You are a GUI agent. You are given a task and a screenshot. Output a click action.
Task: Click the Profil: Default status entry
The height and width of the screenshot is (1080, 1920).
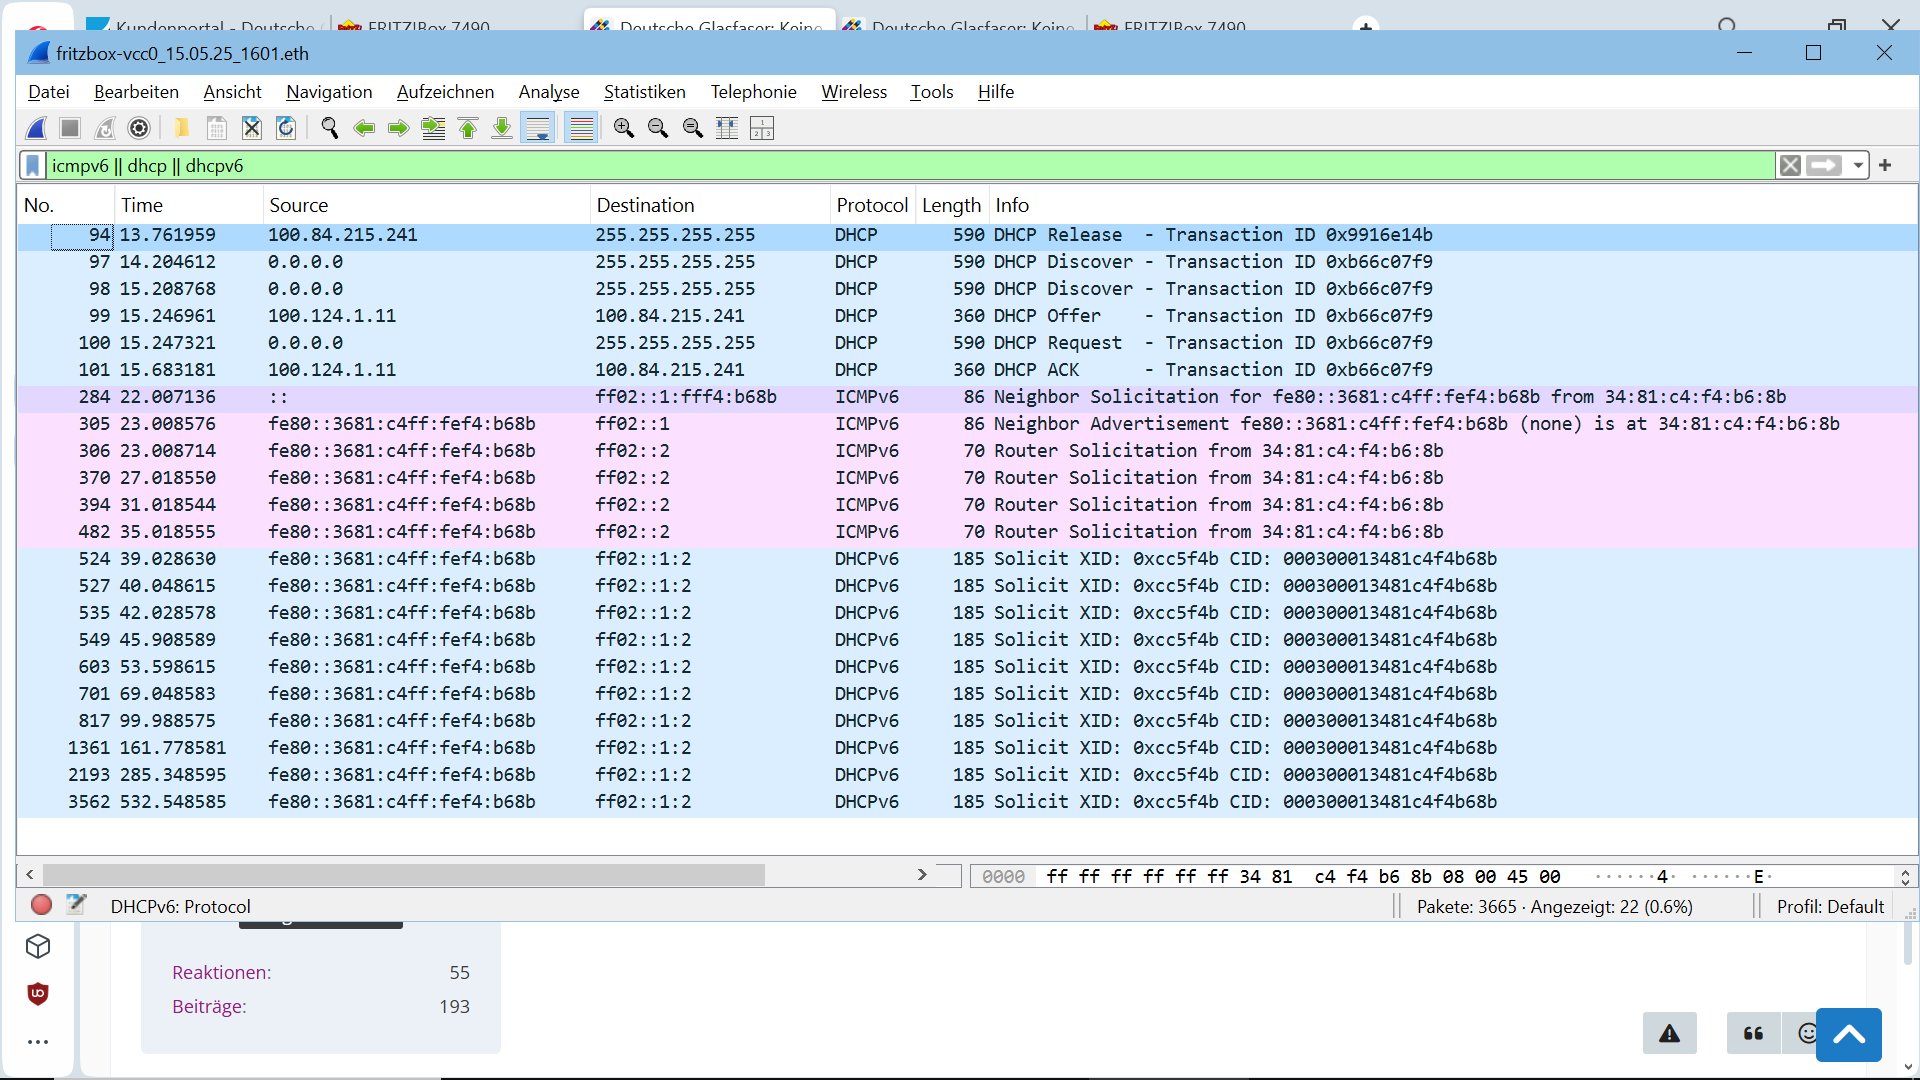(x=1830, y=907)
